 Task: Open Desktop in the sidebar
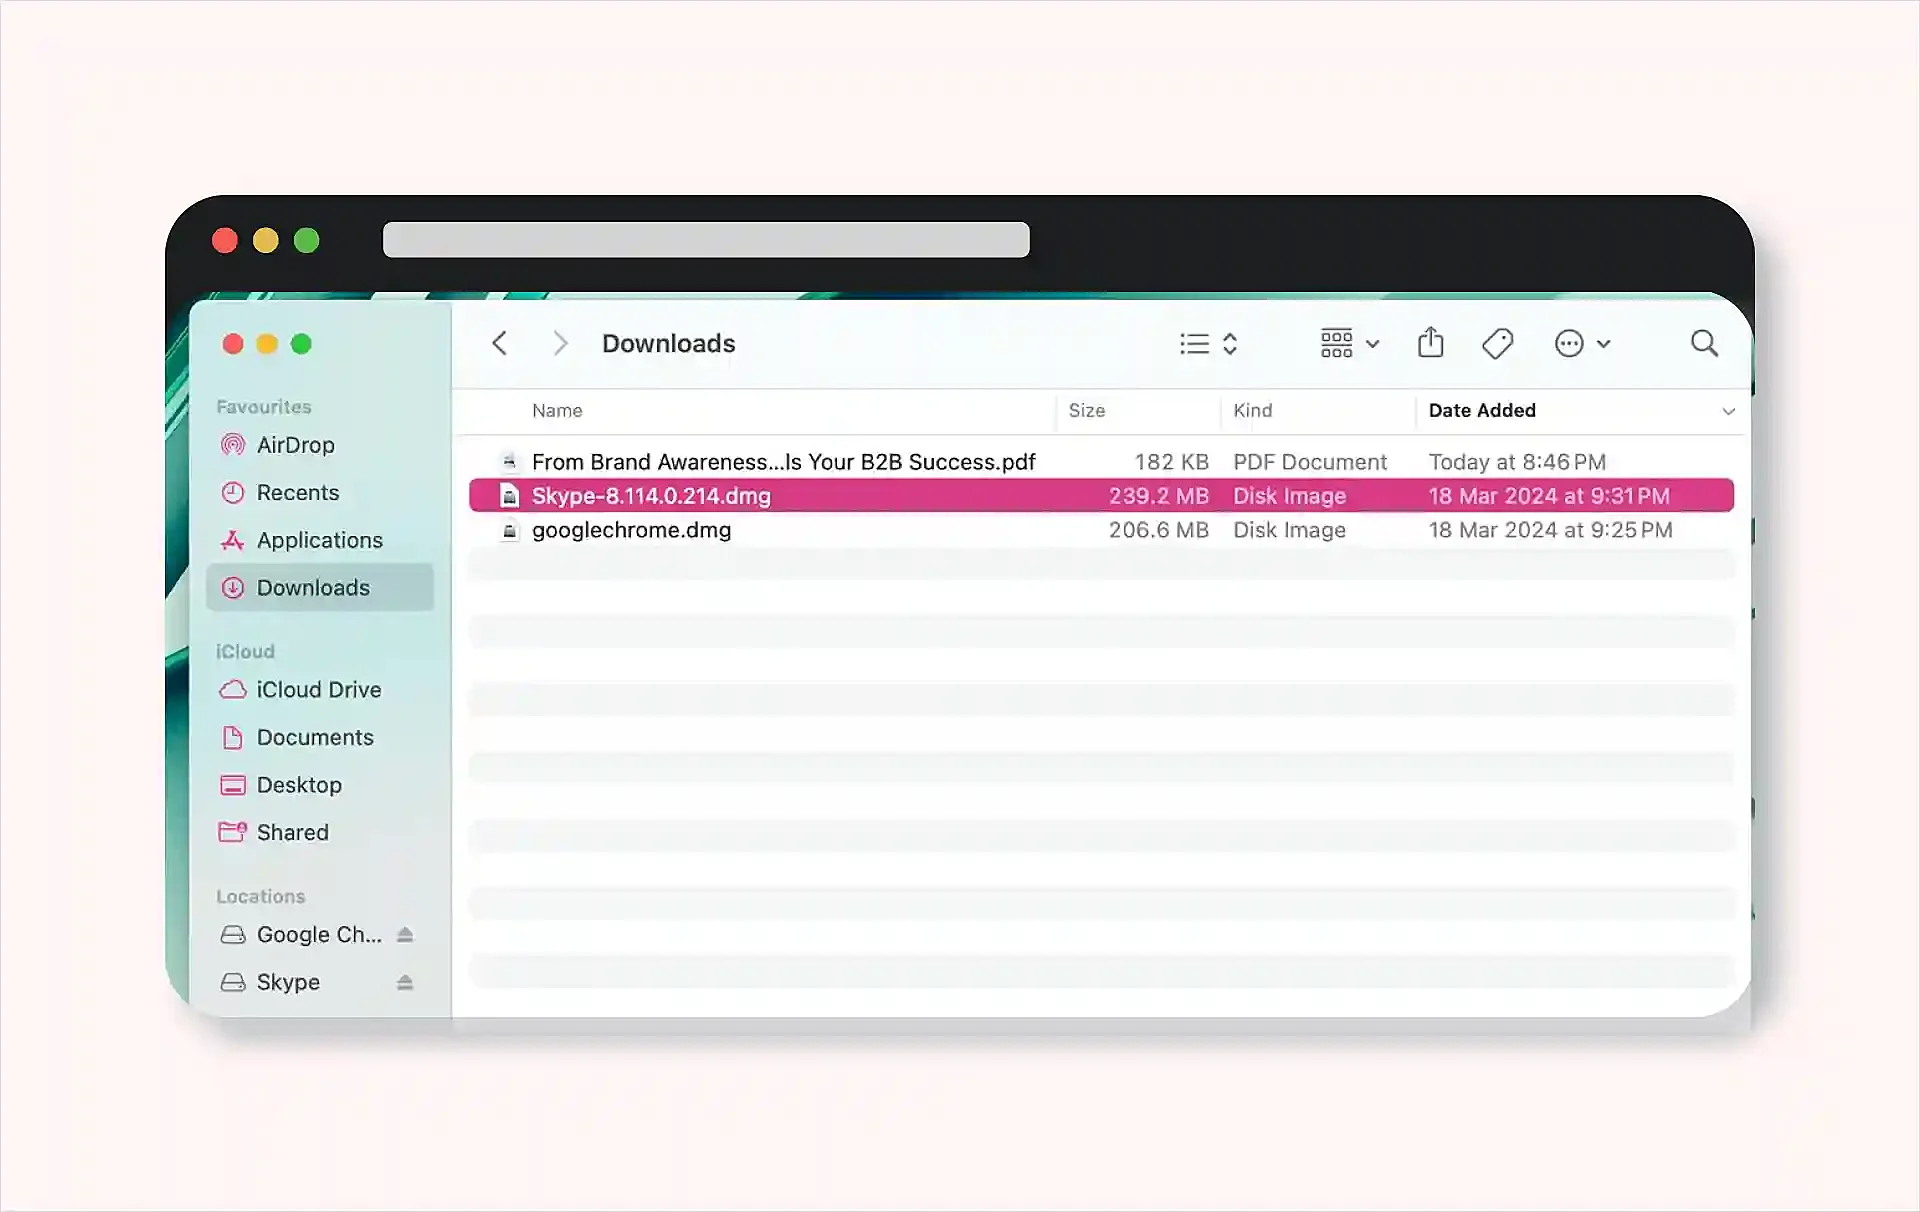(x=320, y=785)
